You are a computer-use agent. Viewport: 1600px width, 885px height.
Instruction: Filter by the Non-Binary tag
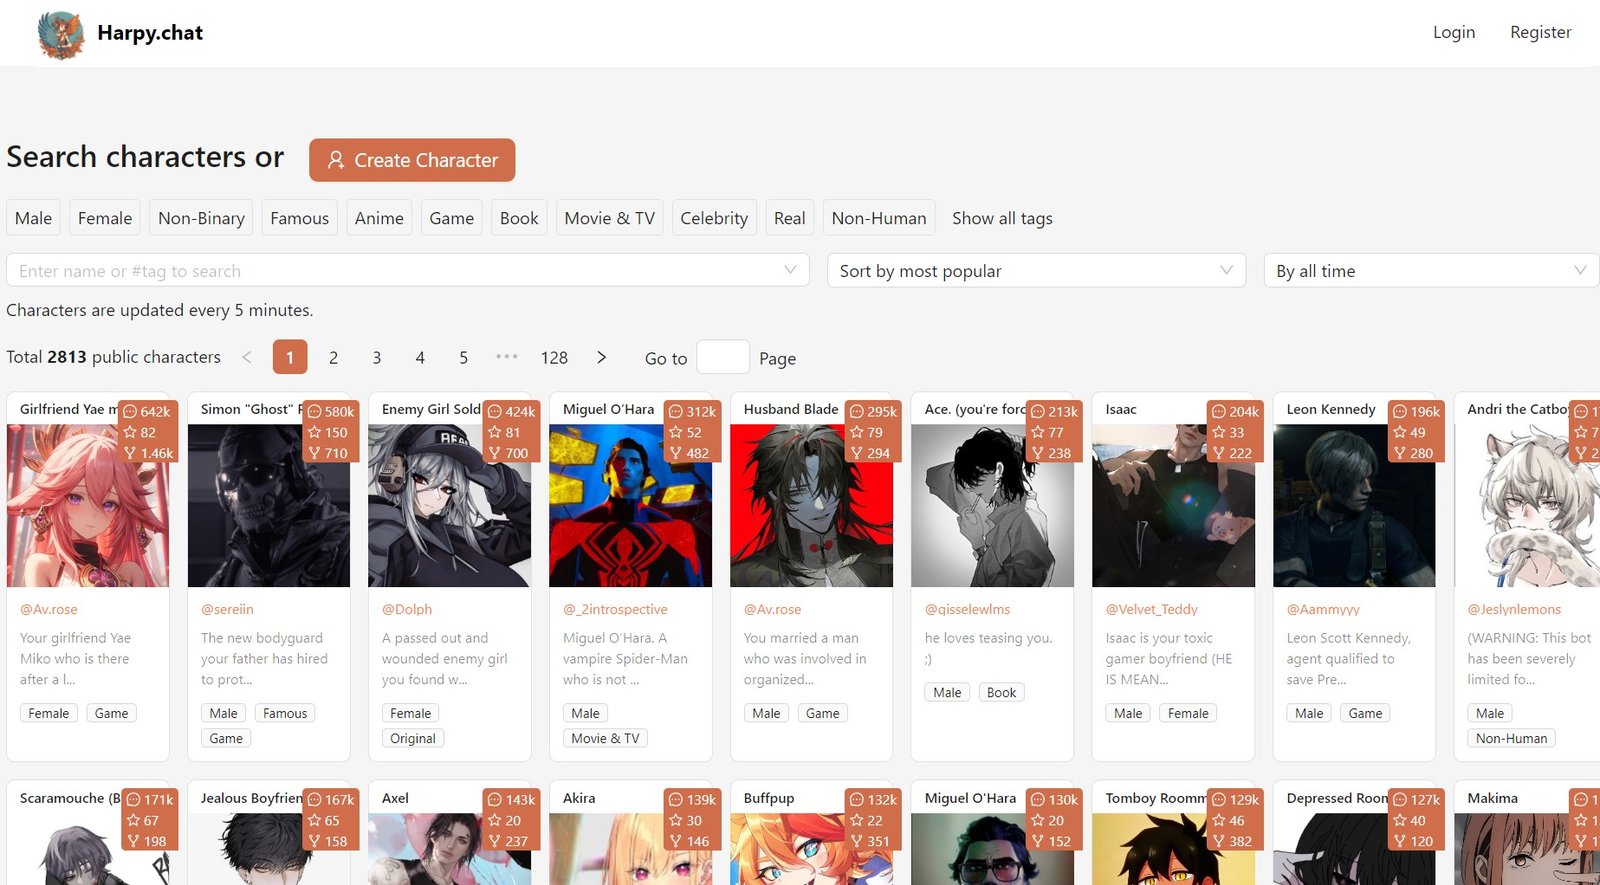click(201, 218)
